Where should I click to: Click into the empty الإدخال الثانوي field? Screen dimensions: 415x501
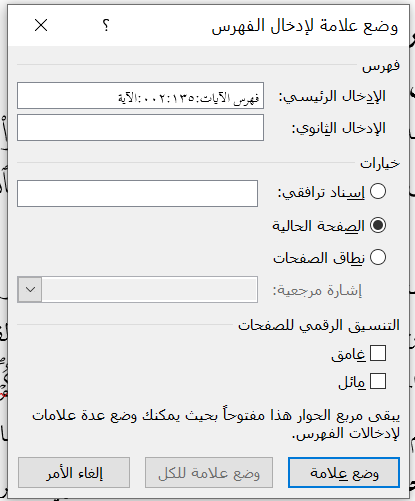tap(140, 128)
